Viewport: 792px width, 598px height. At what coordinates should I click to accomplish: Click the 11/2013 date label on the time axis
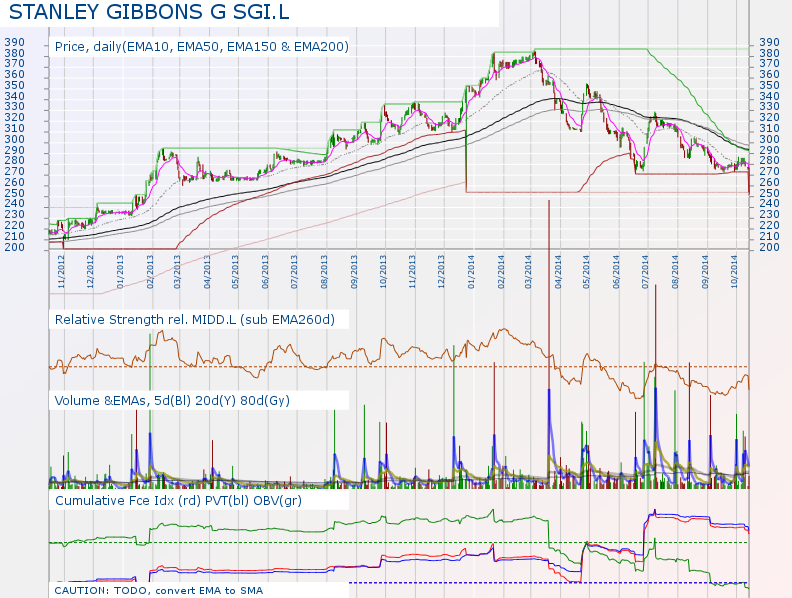(412, 272)
